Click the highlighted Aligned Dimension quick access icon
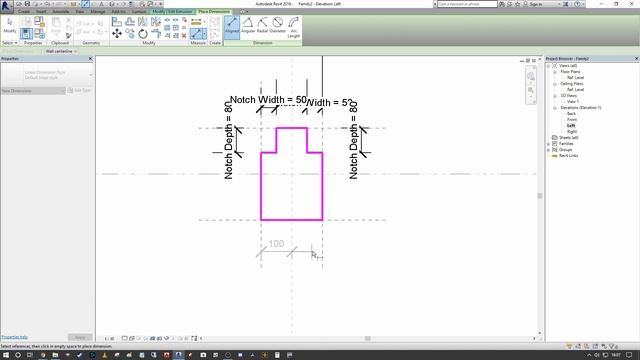This screenshot has height=360, width=640. tap(85, 4)
